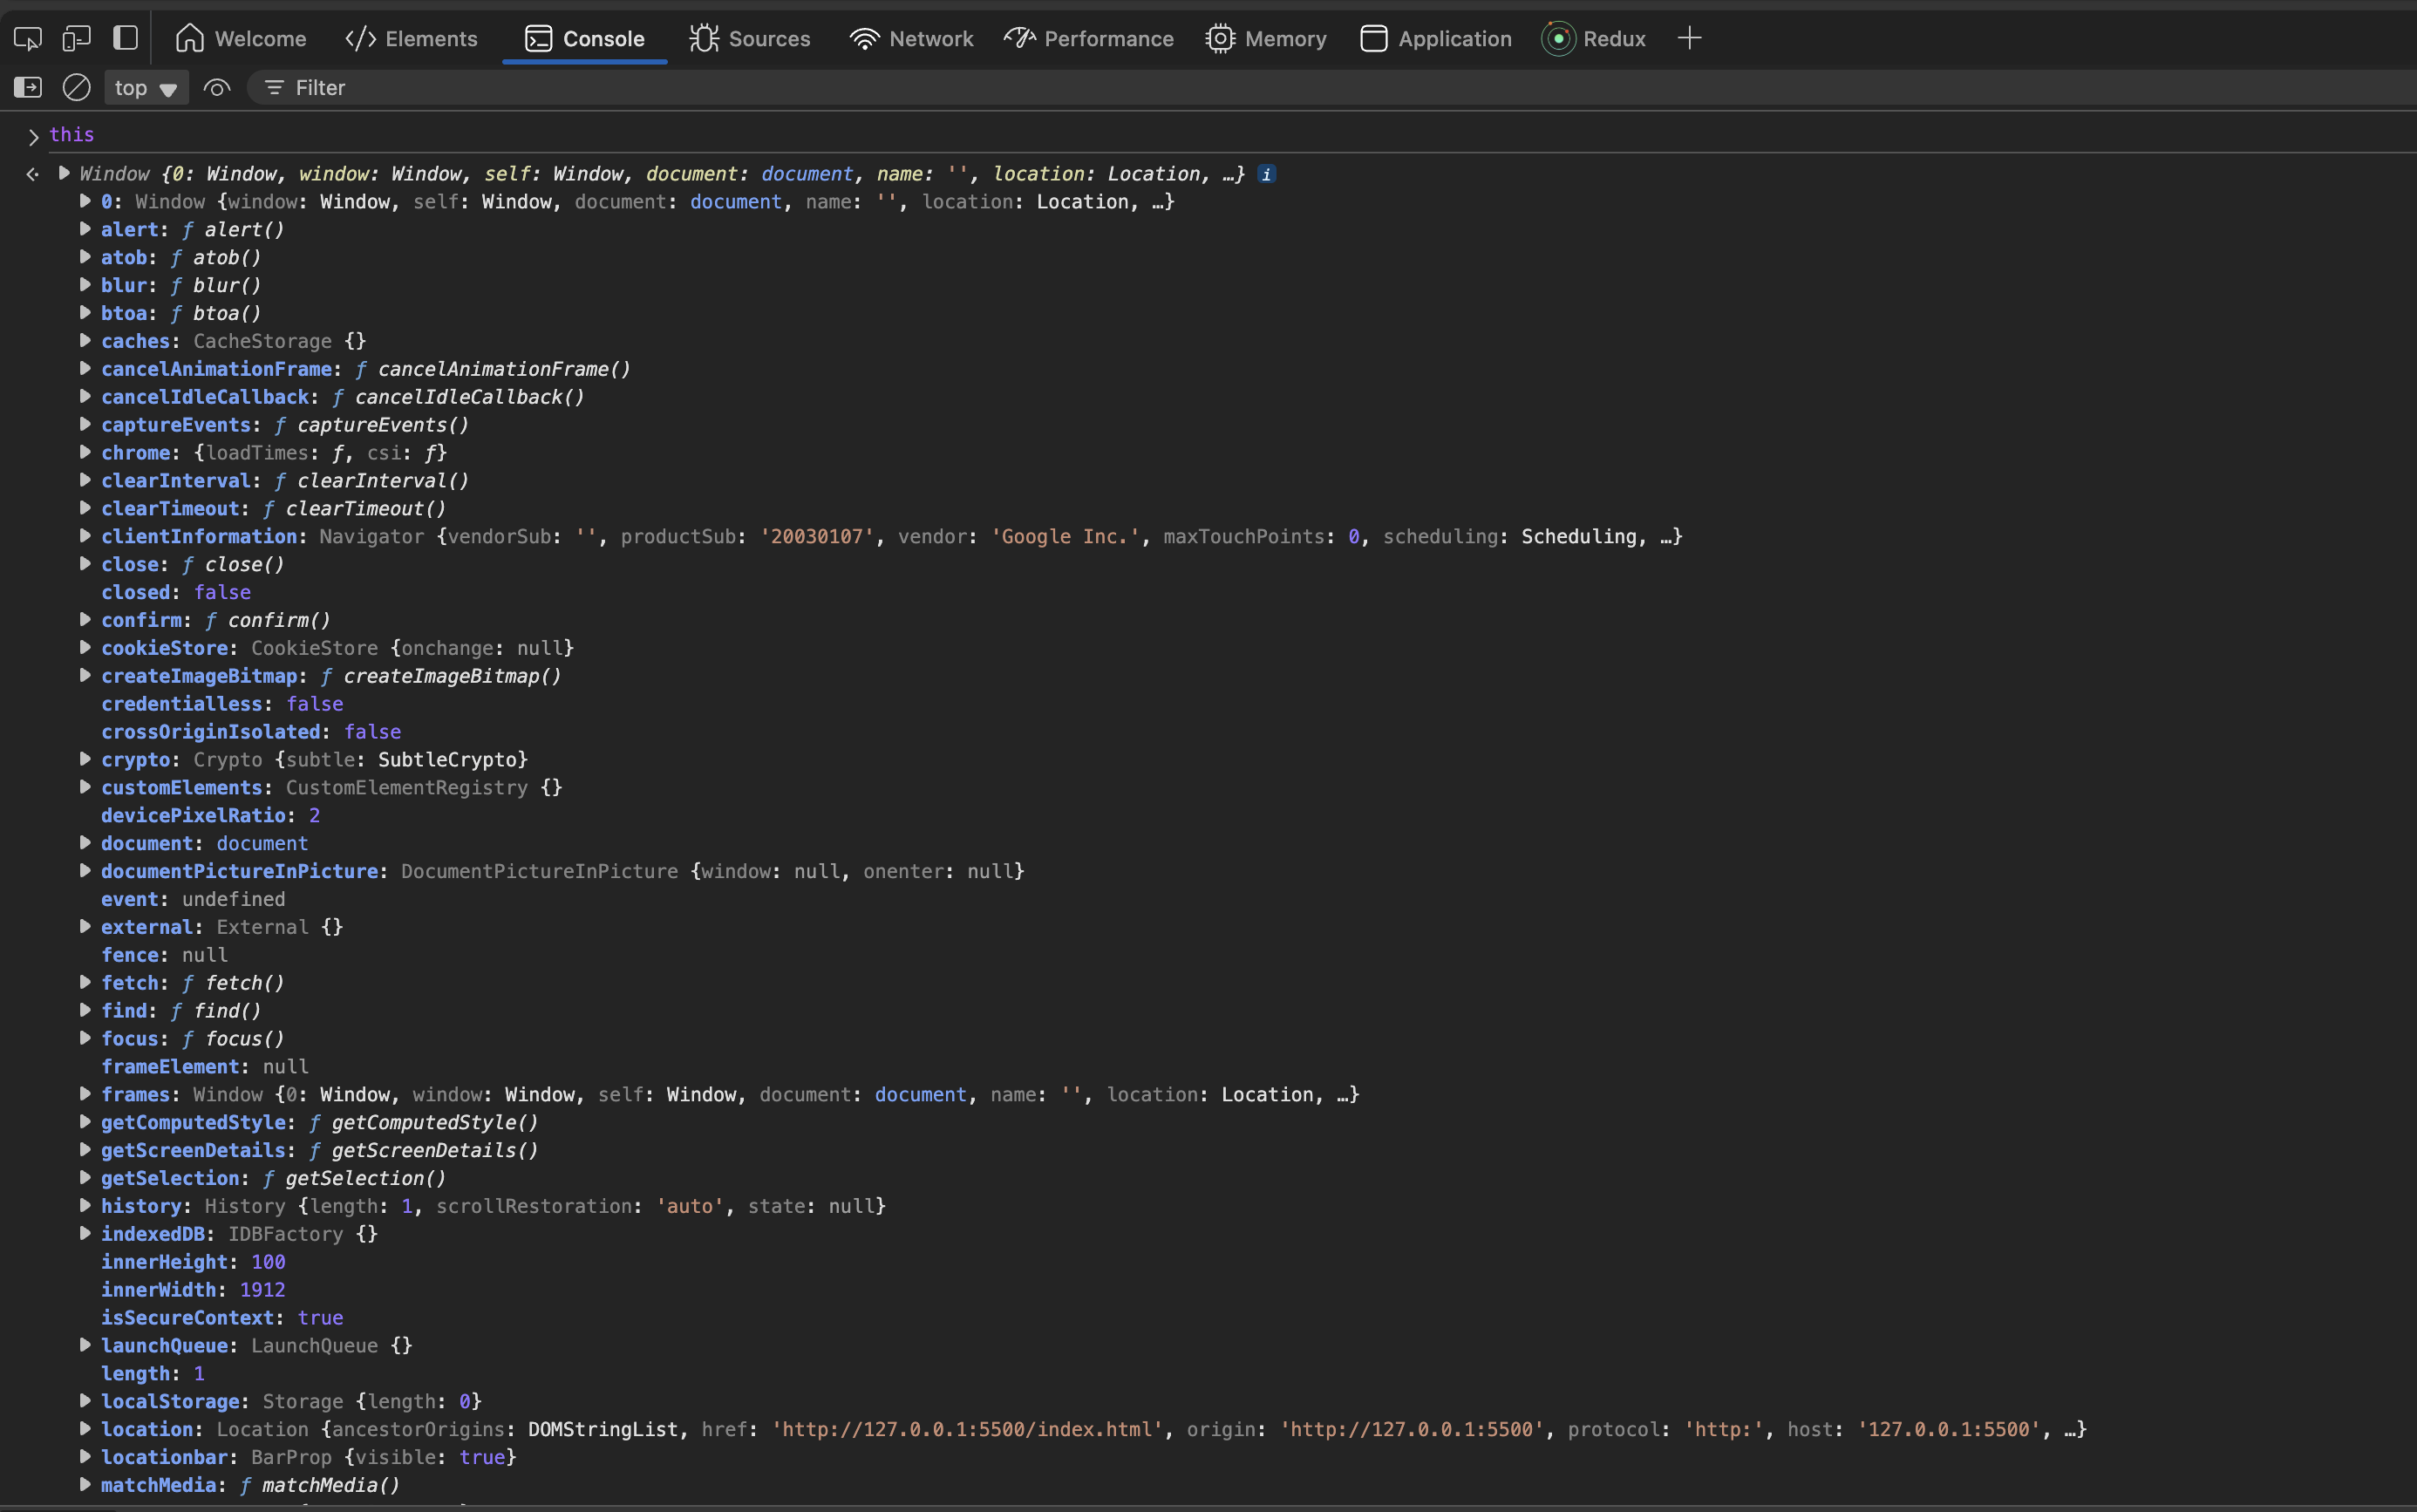Click the 'crossOriginIsolated: false' property
Image resolution: width=2417 pixels, height=1512 pixels.
251,732
